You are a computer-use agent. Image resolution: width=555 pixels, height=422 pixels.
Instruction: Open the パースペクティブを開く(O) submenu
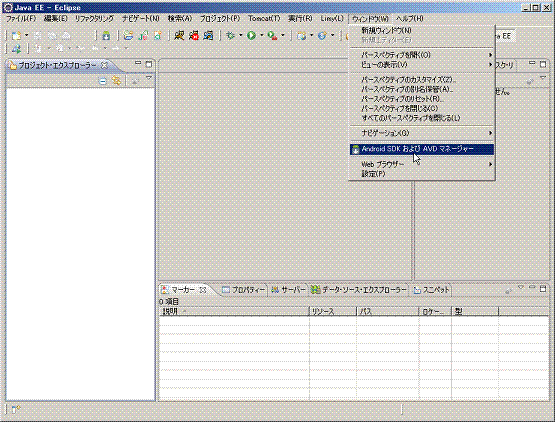(x=422, y=55)
